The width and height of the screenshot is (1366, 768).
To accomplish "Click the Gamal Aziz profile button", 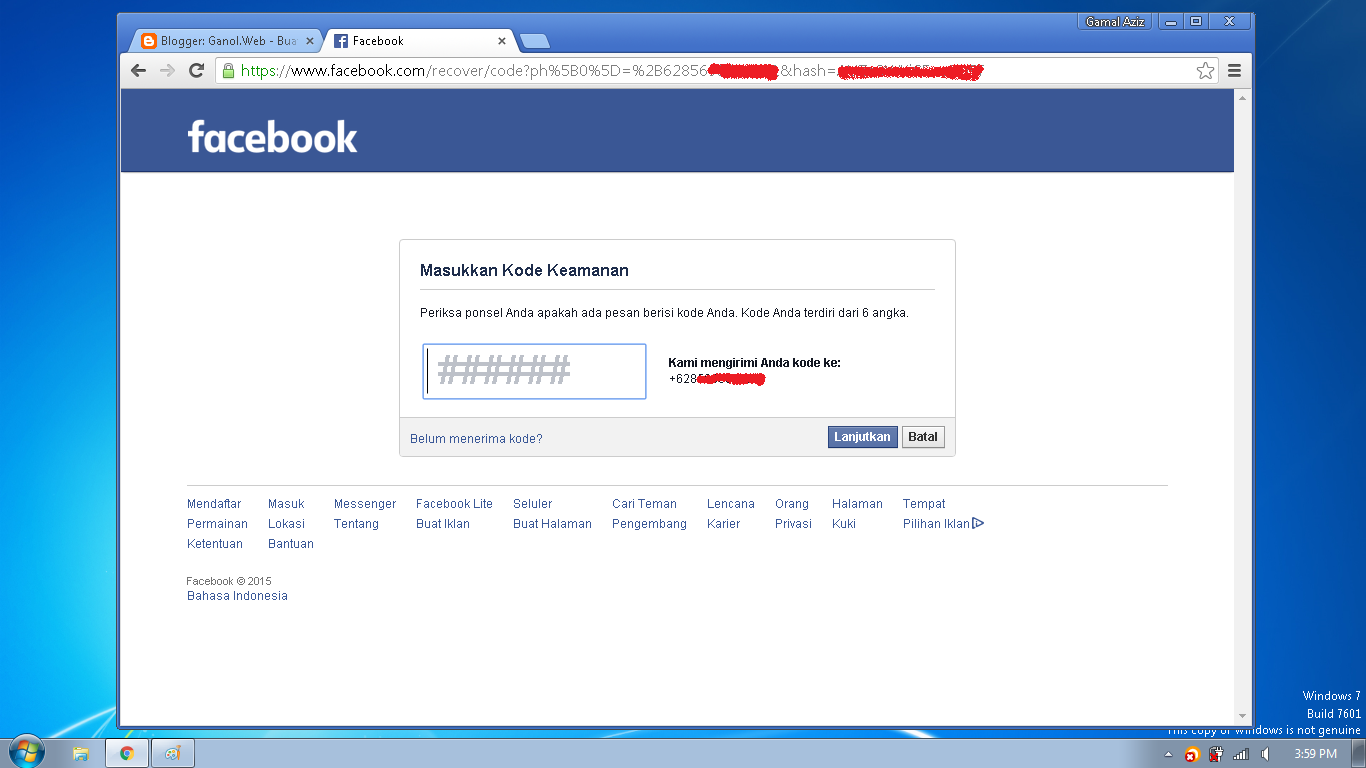I will tap(1116, 21).
